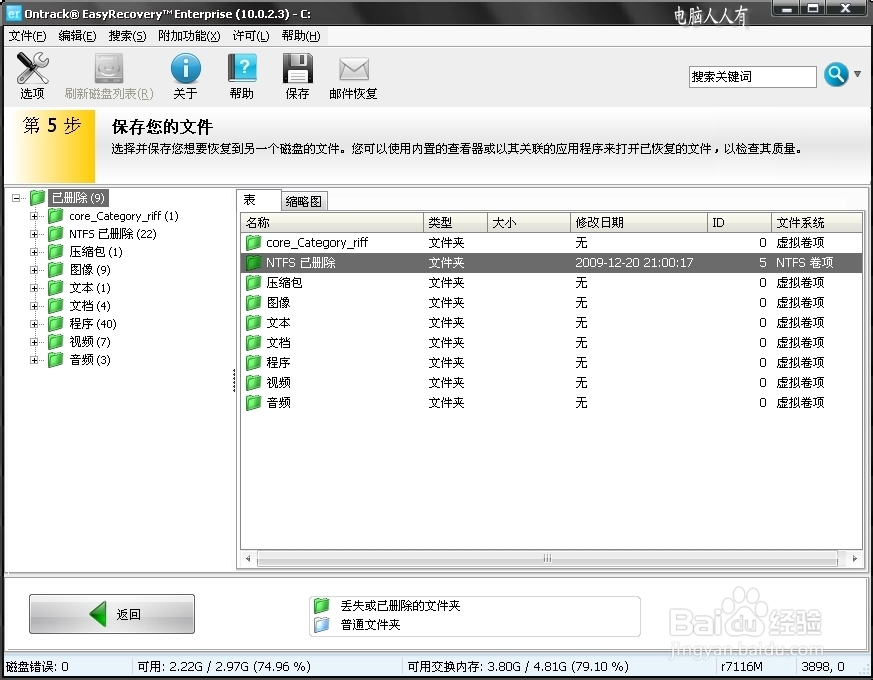Click folder icon beside 程序 (40) in tree
Viewport: 873px width, 680px height.
55,324
